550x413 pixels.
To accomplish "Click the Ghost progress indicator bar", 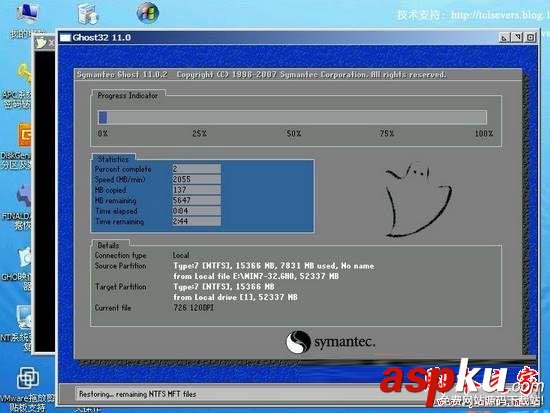I will tap(292, 117).
